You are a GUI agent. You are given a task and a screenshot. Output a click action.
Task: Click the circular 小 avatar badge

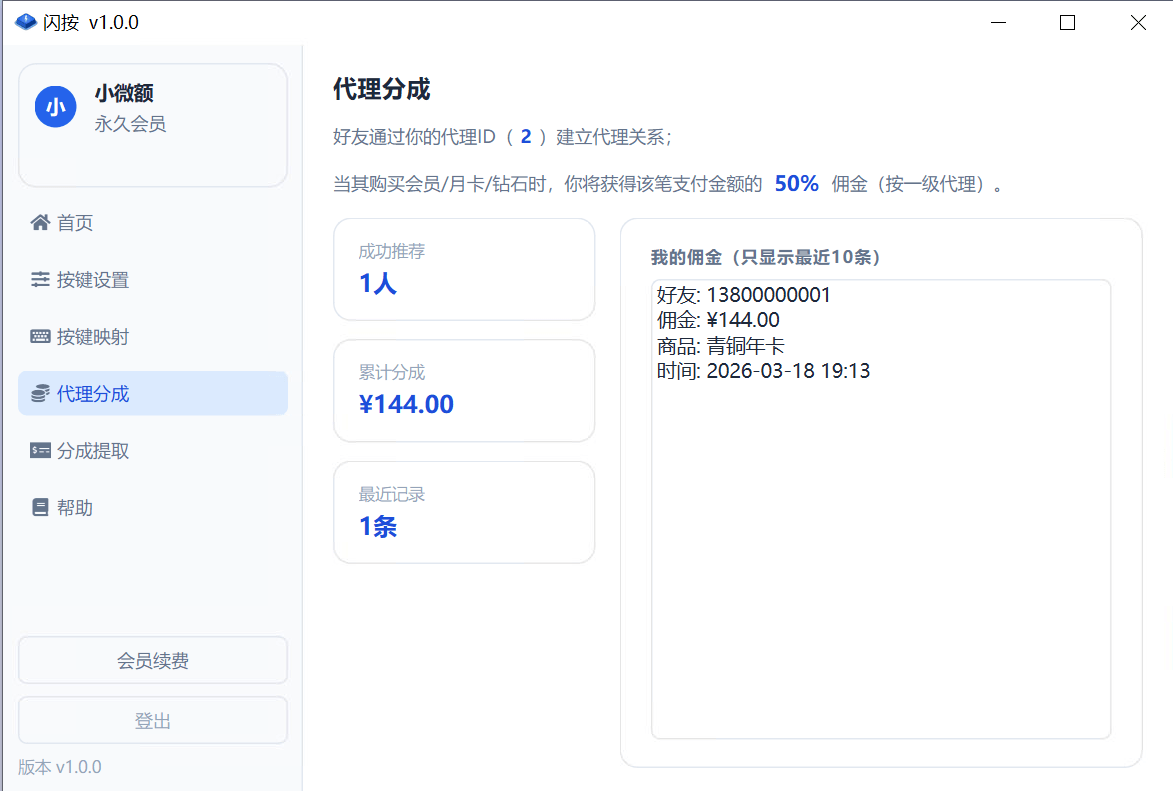point(55,105)
